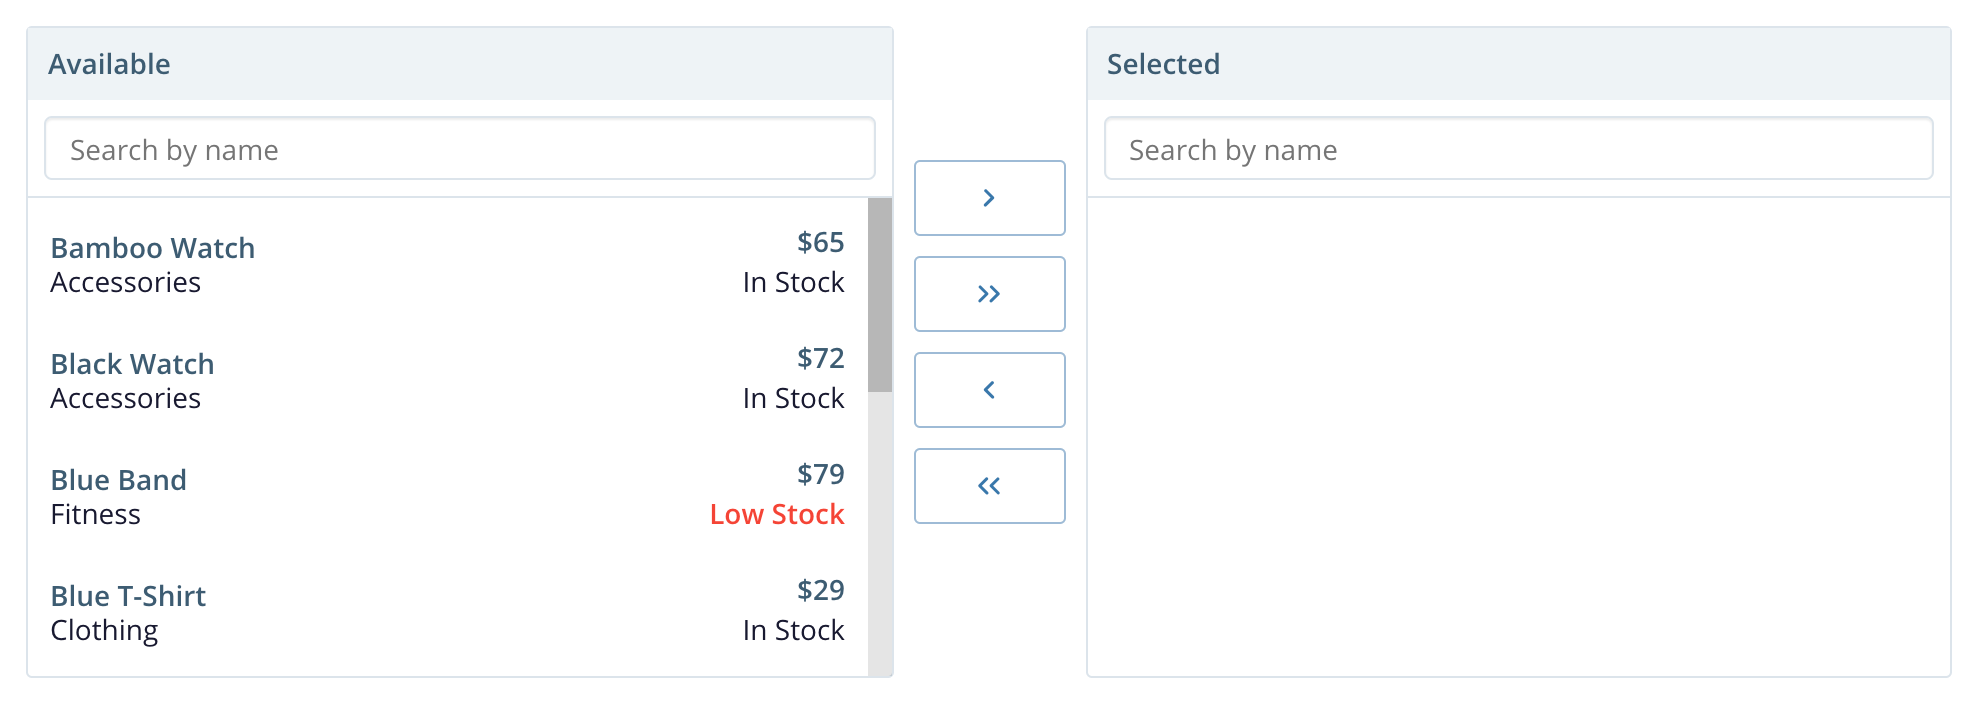Click the Clothing category under Blue T-Shirt

tap(104, 630)
